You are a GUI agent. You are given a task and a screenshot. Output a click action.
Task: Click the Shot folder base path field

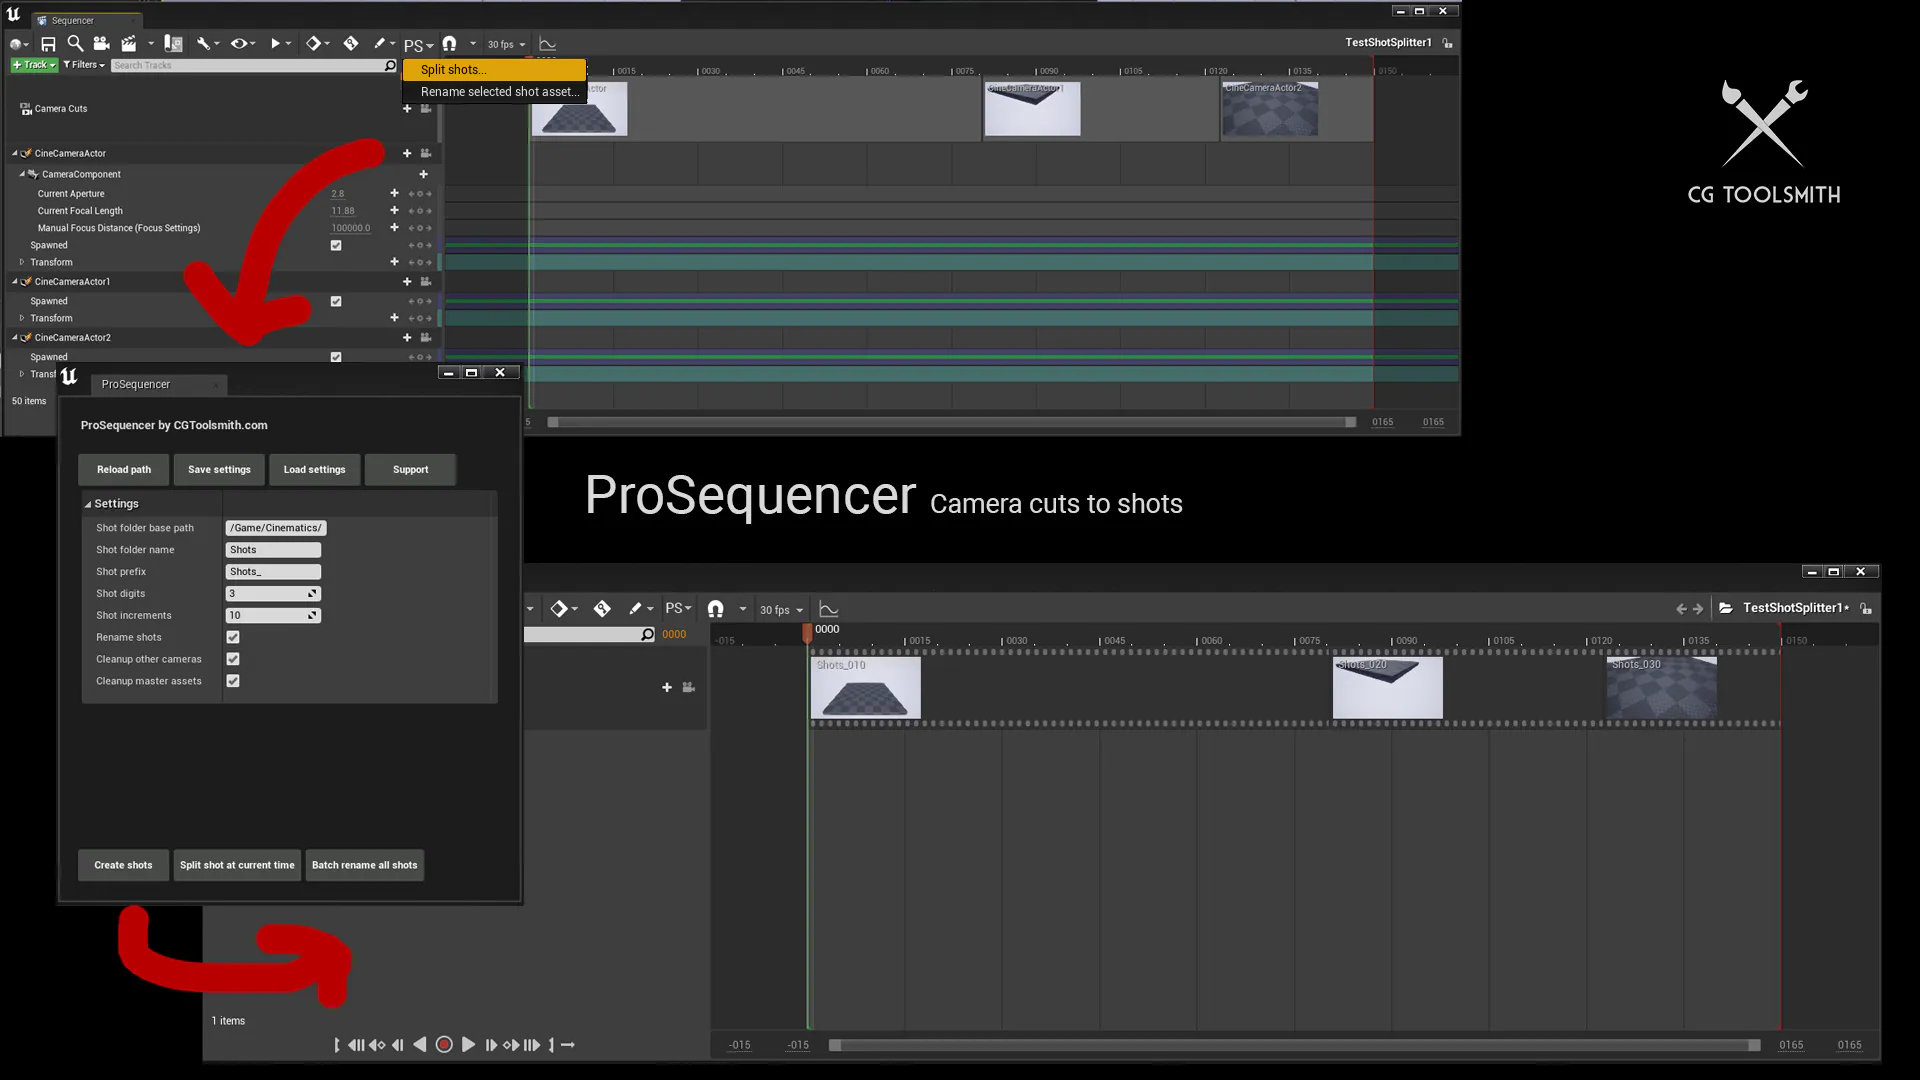(276, 528)
